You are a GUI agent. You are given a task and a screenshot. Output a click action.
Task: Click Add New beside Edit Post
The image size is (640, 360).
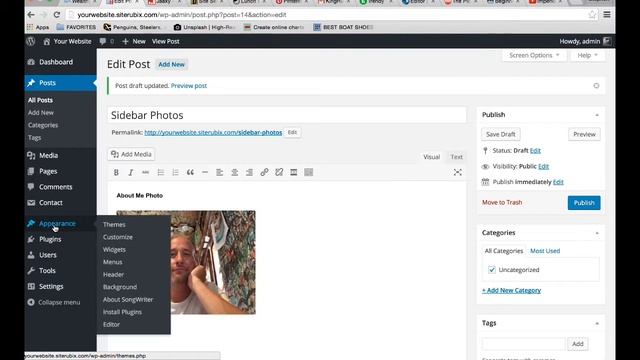tap(171, 64)
